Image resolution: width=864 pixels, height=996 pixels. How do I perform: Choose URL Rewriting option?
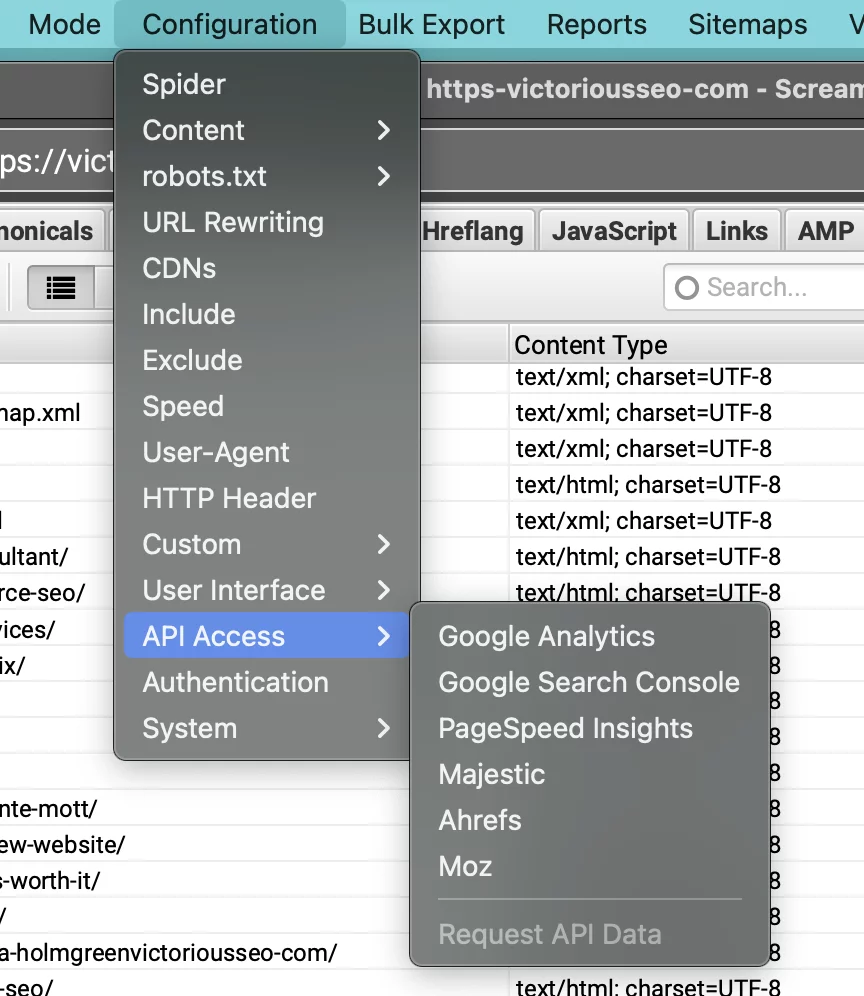[x=267, y=222]
